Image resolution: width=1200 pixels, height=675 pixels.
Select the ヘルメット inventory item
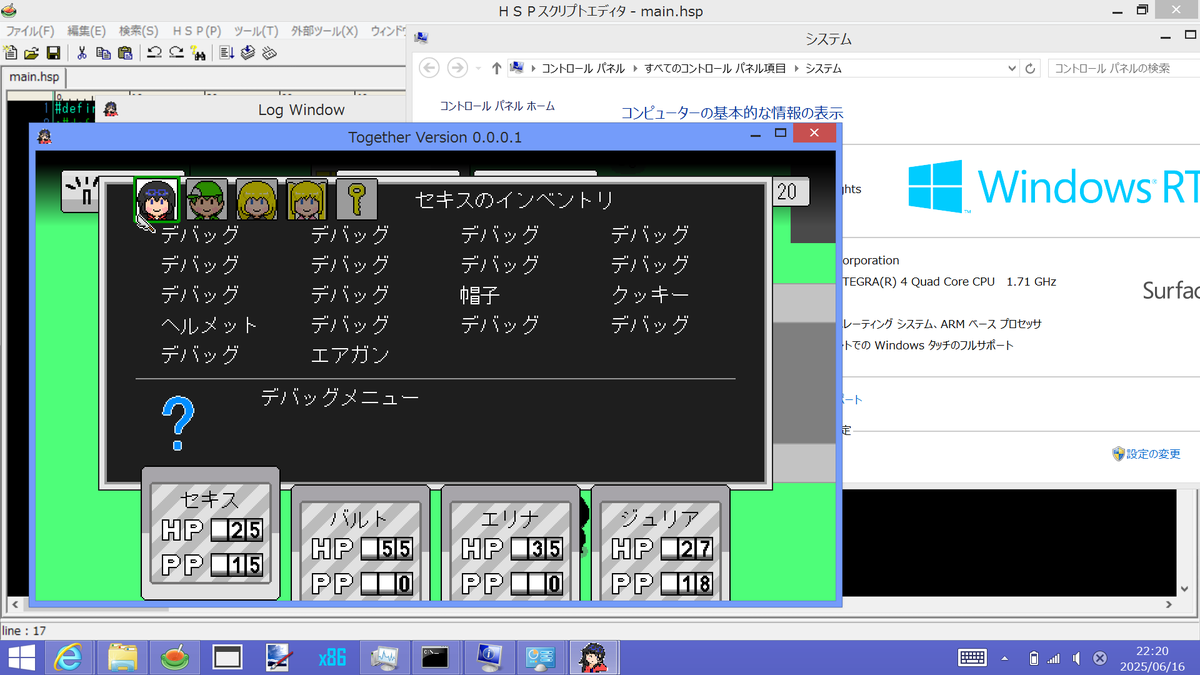209,325
